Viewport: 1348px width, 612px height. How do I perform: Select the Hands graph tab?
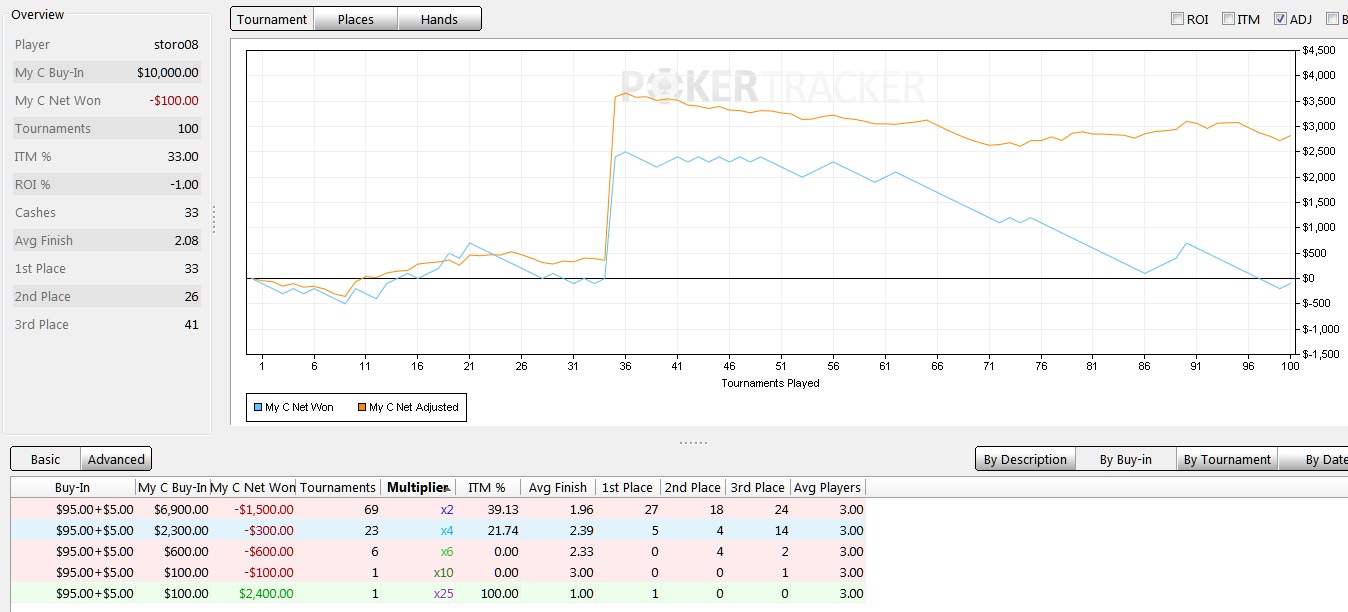439,19
